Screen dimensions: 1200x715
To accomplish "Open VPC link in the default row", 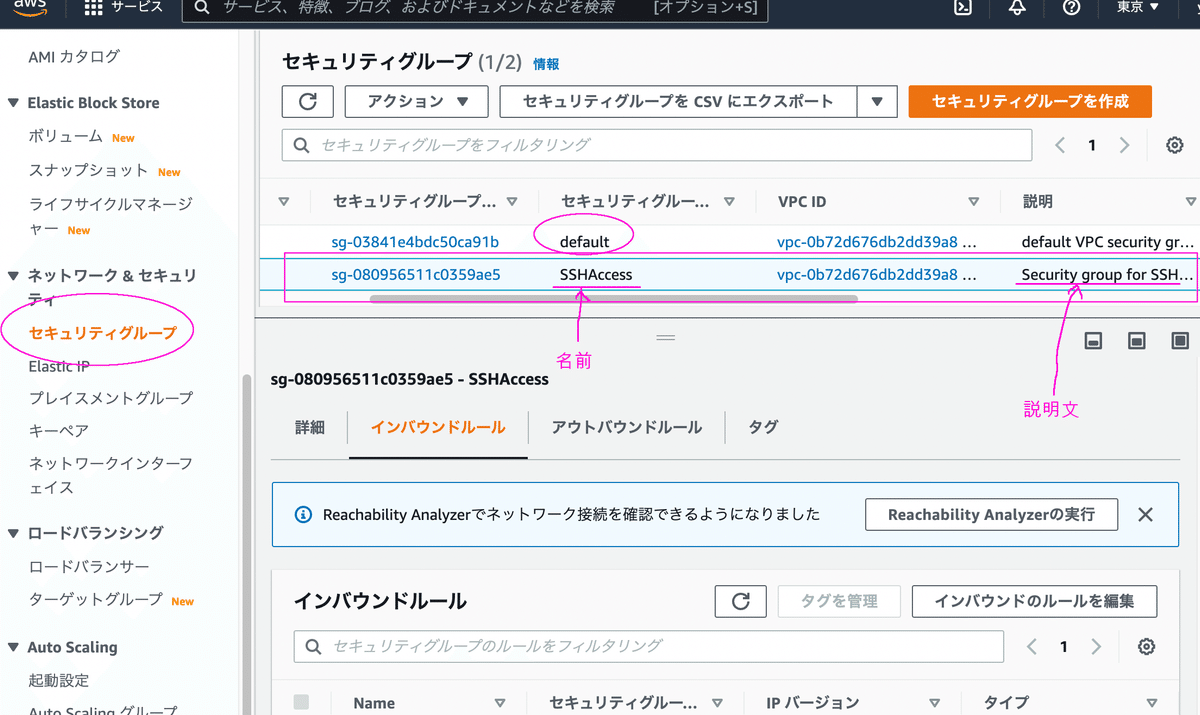I will tap(867, 242).
